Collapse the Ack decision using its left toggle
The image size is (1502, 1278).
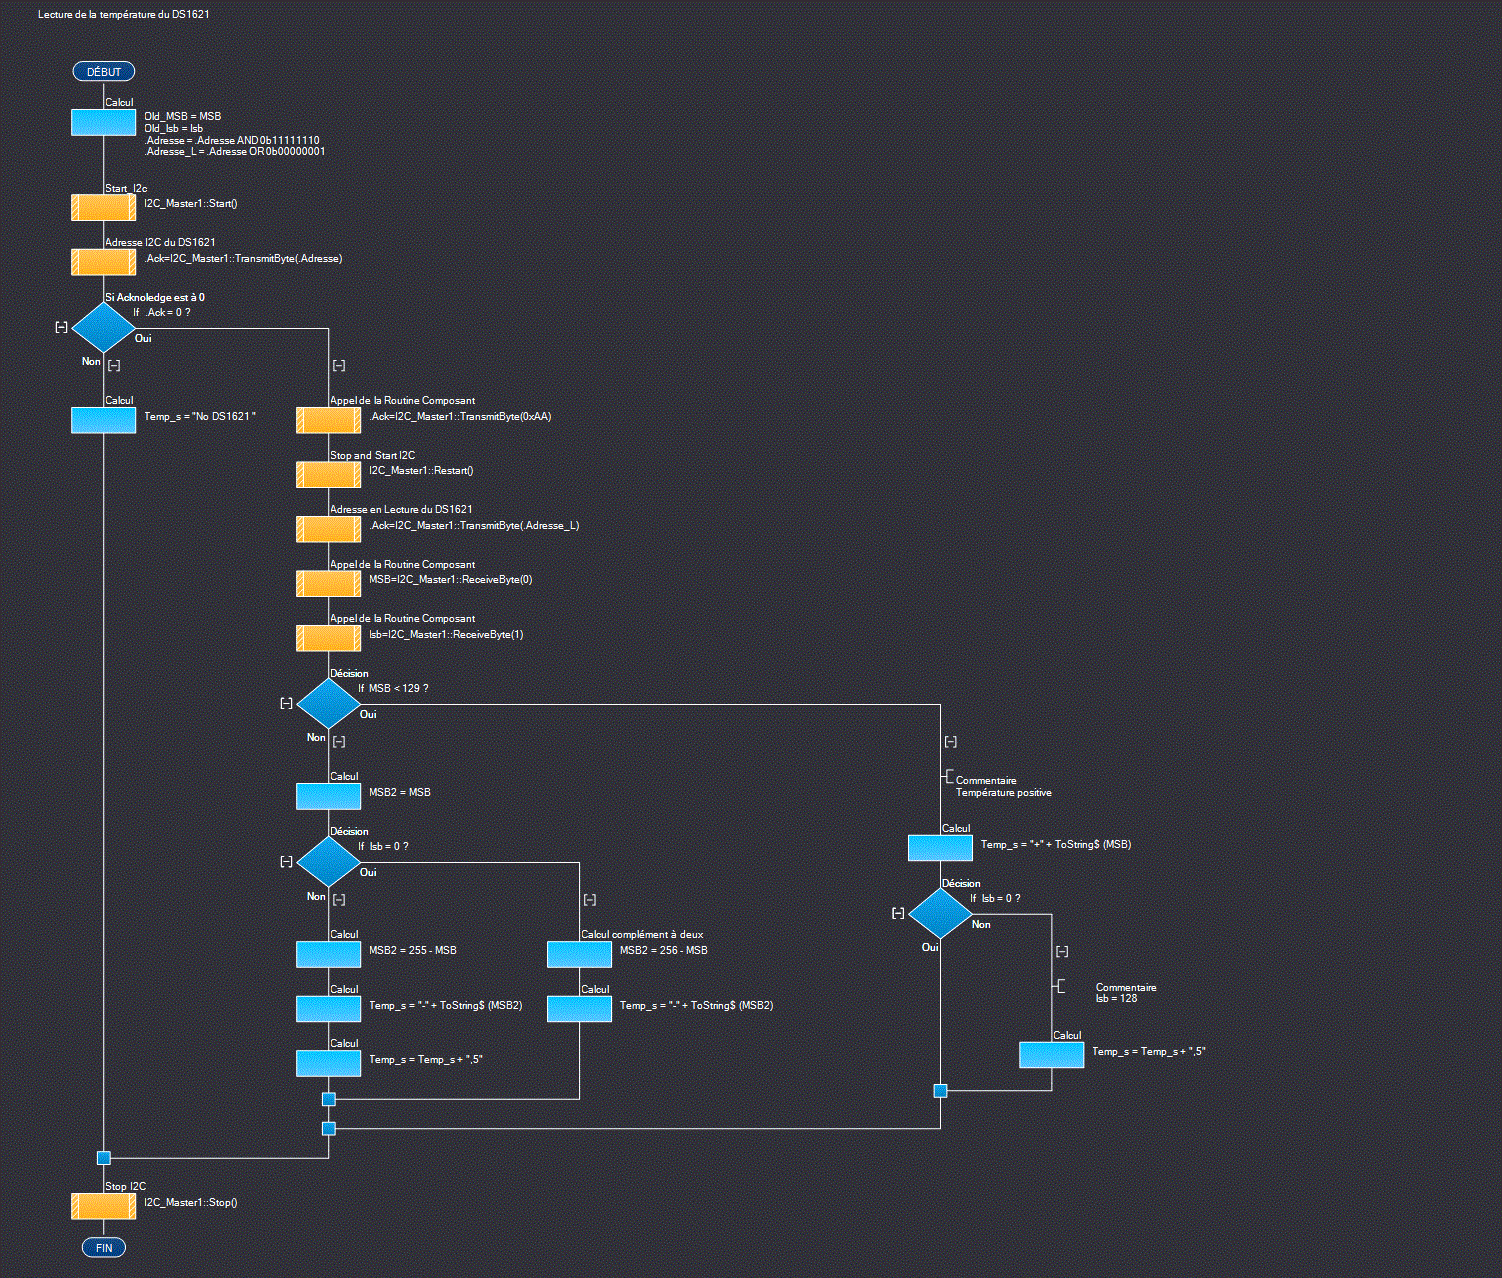[62, 327]
